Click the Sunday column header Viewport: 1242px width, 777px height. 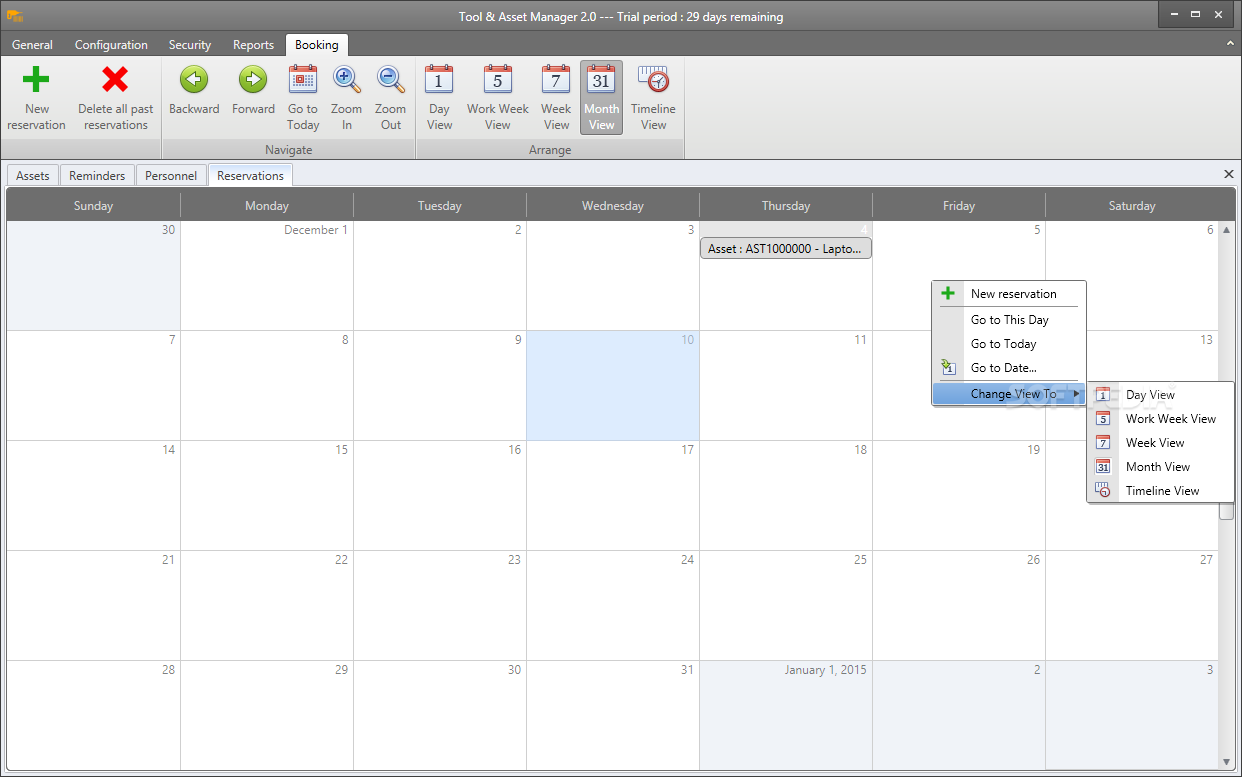[94, 206]
